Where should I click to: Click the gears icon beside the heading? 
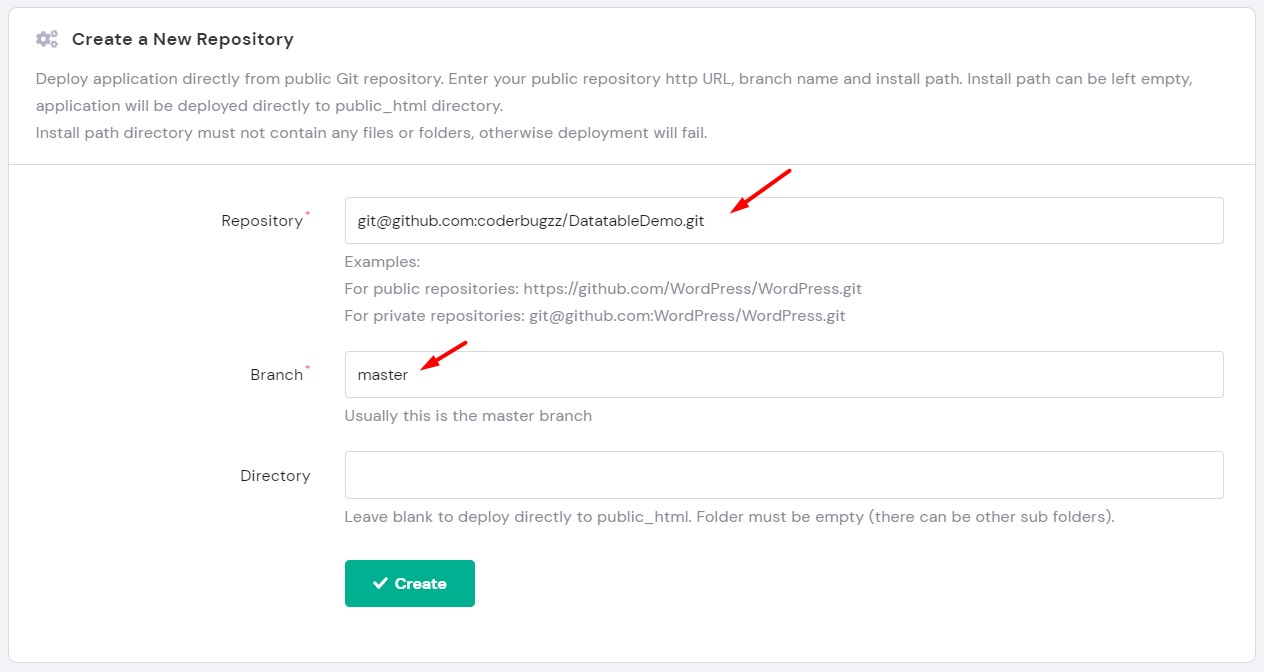pyautogui.click(x=46, y=38)
